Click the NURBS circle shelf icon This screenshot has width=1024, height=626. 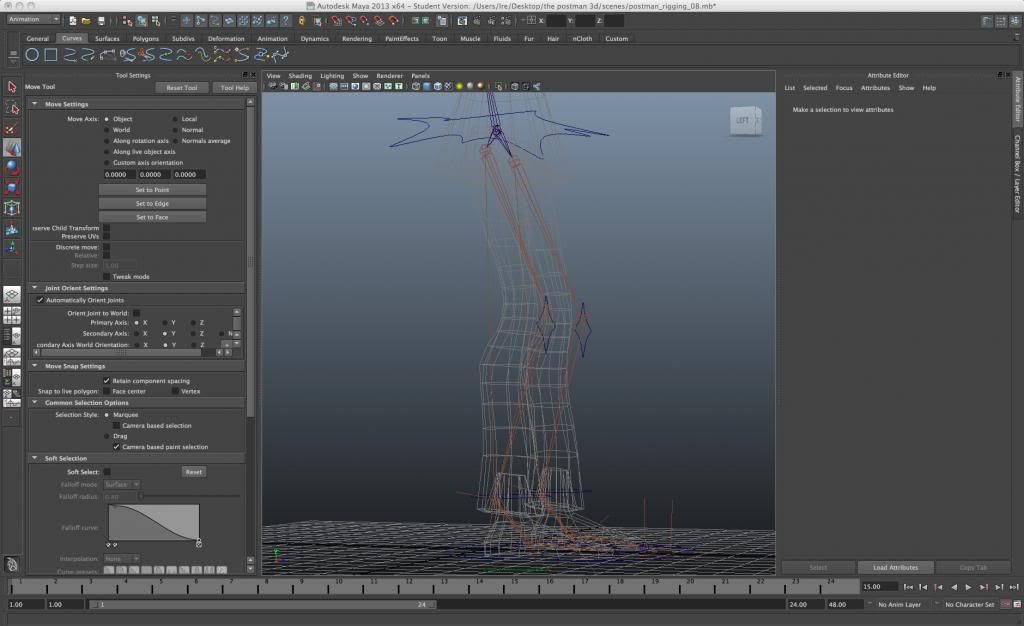click(33, 54)
